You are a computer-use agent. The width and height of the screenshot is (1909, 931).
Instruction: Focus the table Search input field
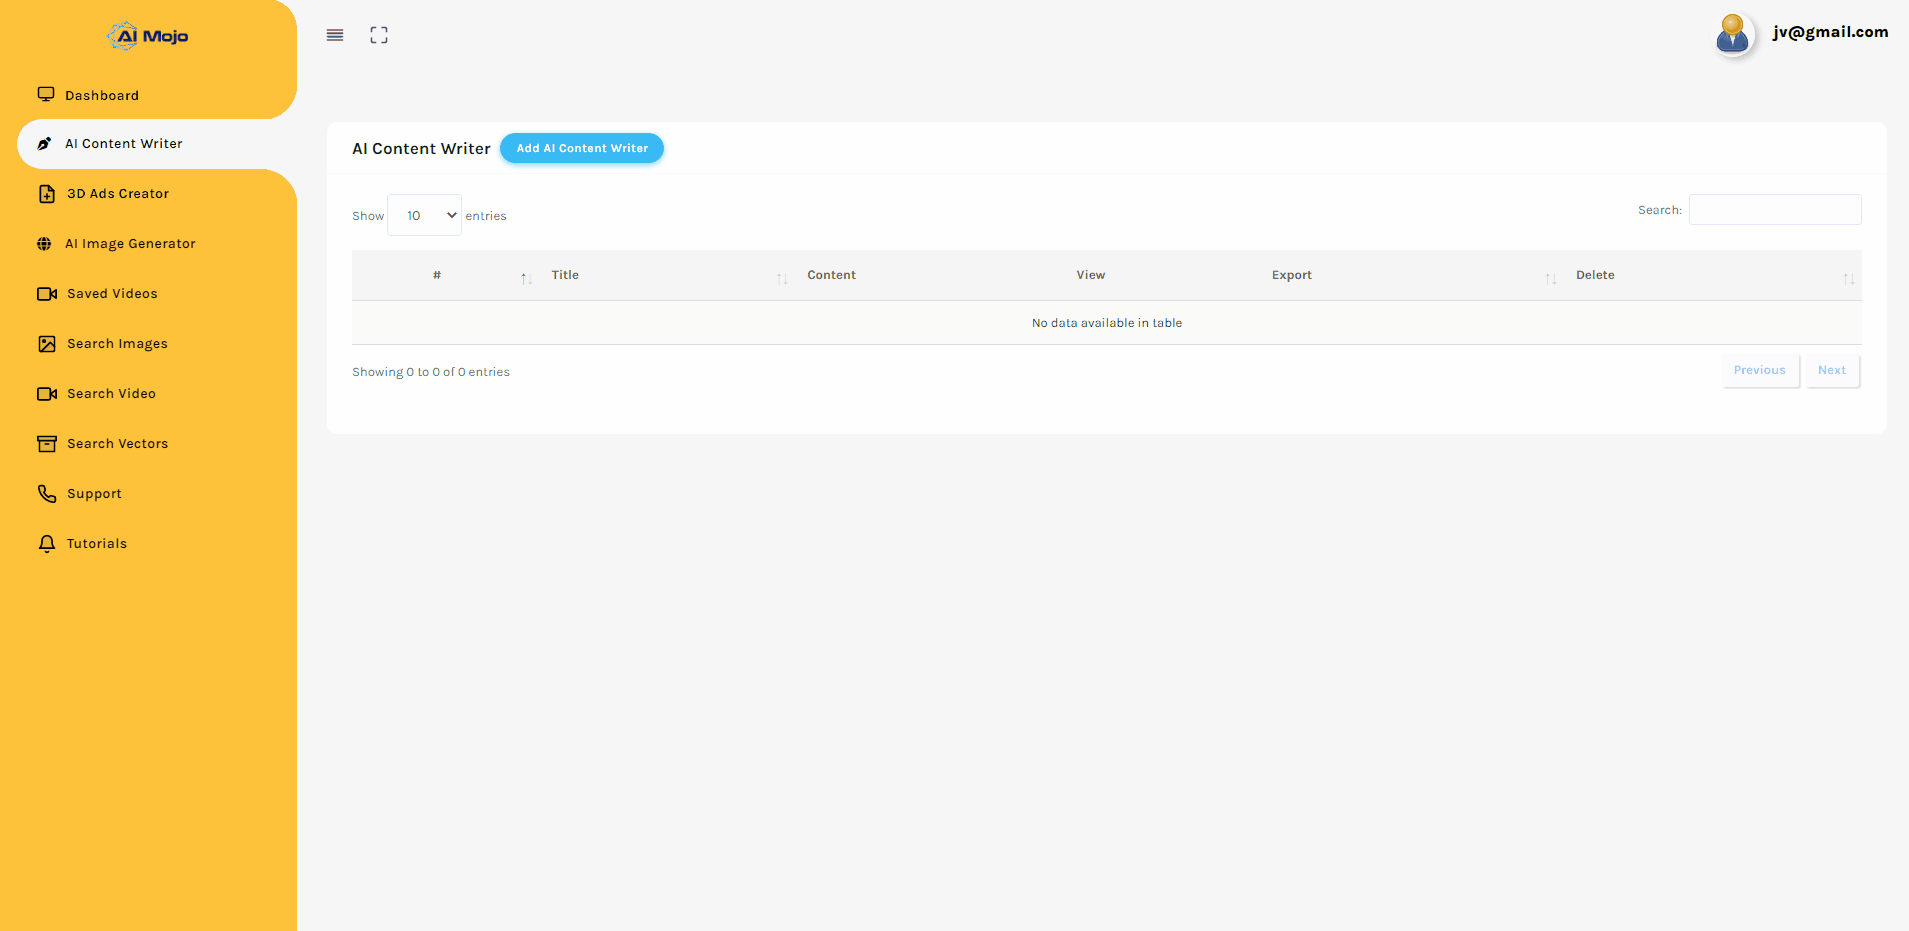pos(1775,210)
